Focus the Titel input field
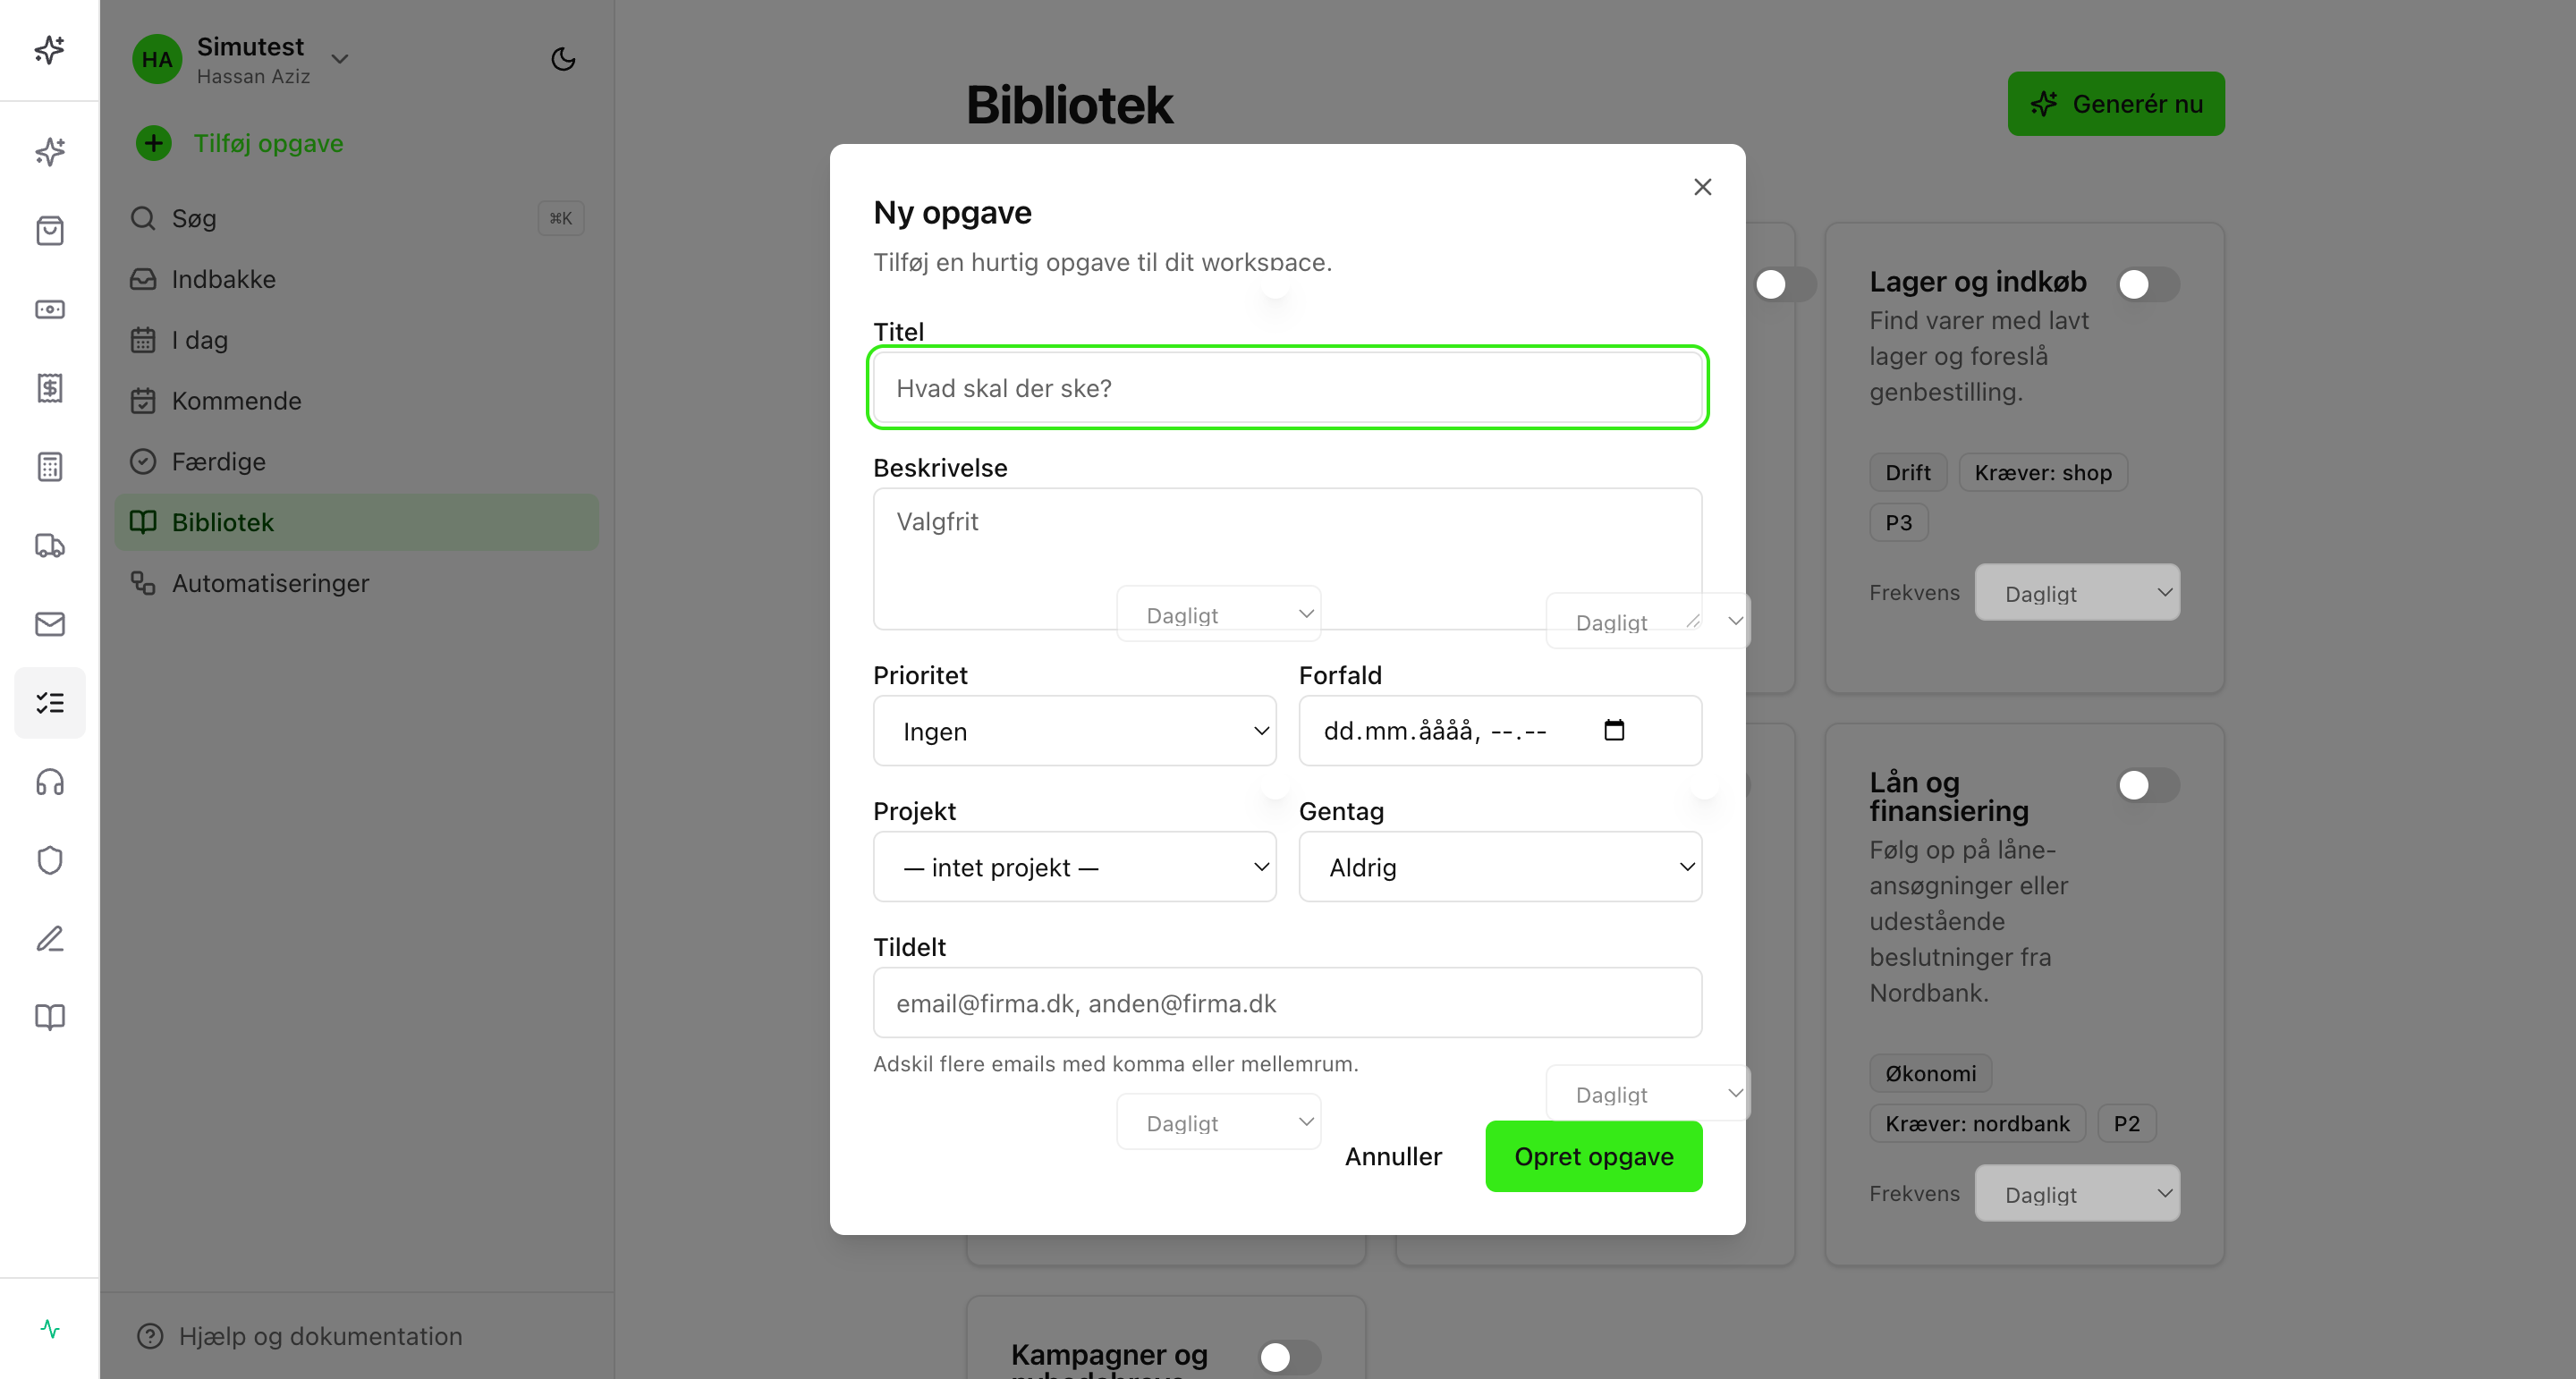Image resolution: width=2576 pixels, height=1379 pixels. (x=1287, y=388)
